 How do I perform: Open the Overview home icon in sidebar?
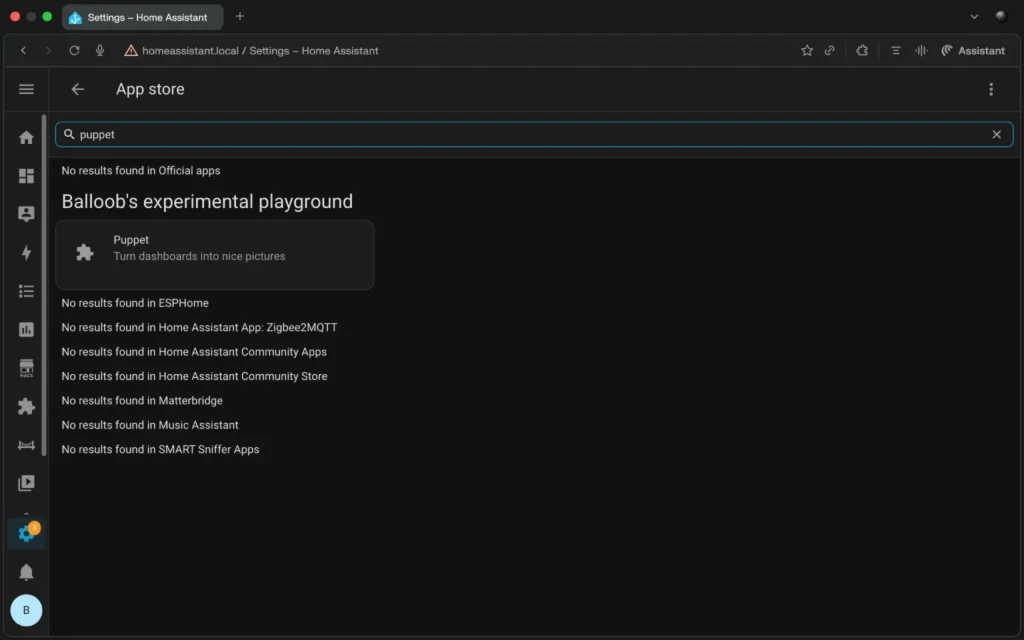(26, 137)
